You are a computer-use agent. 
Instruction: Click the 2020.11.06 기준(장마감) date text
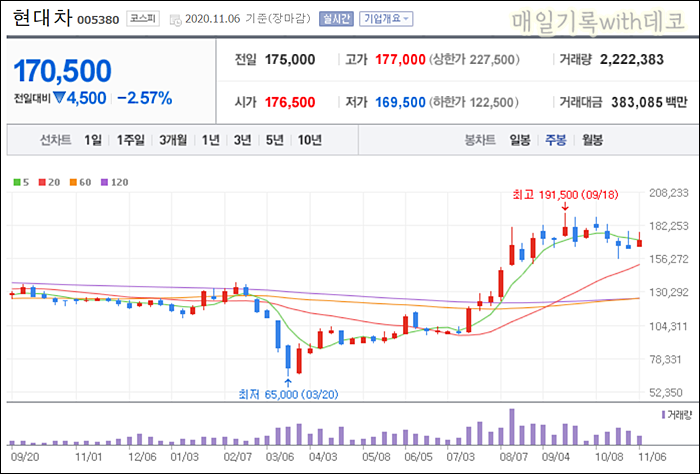tap(247, 19)
